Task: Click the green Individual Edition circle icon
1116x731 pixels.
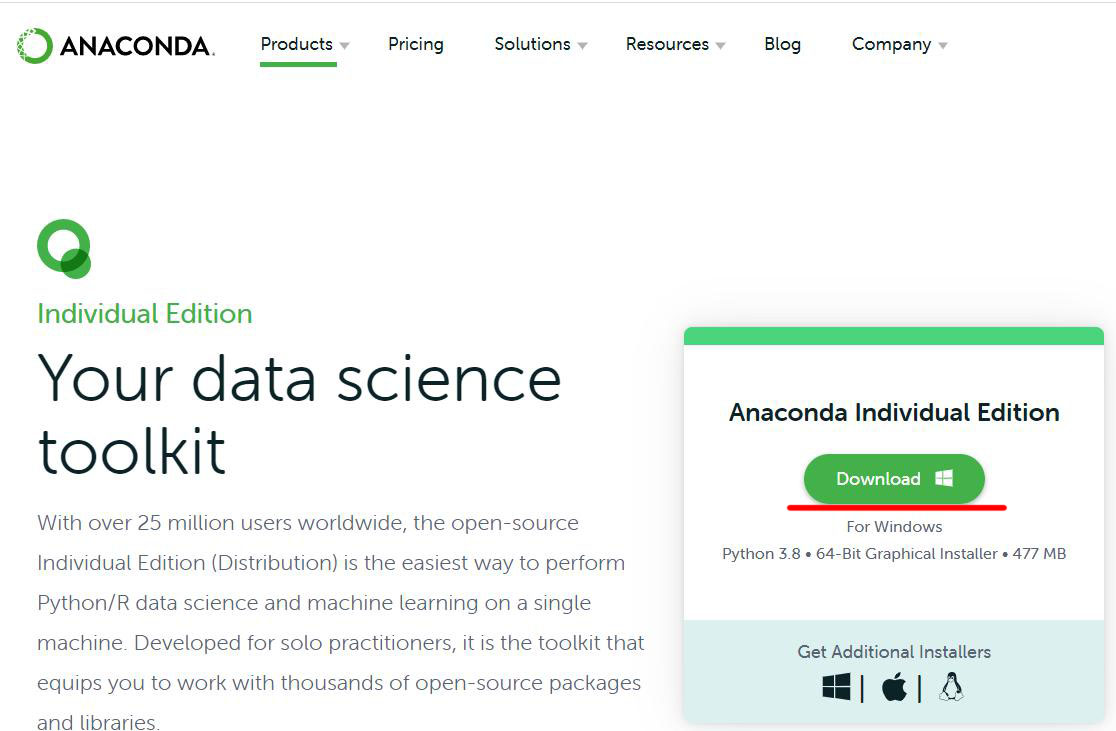Action: pos(64,248)
